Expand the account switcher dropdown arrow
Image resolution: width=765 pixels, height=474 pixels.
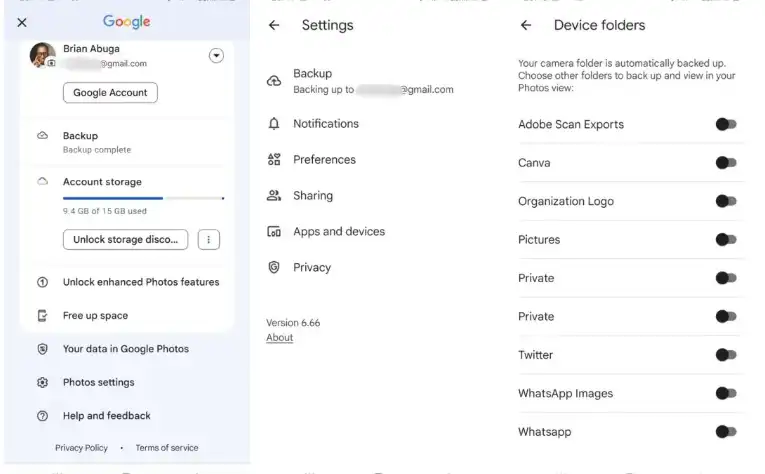coord(216,56)
